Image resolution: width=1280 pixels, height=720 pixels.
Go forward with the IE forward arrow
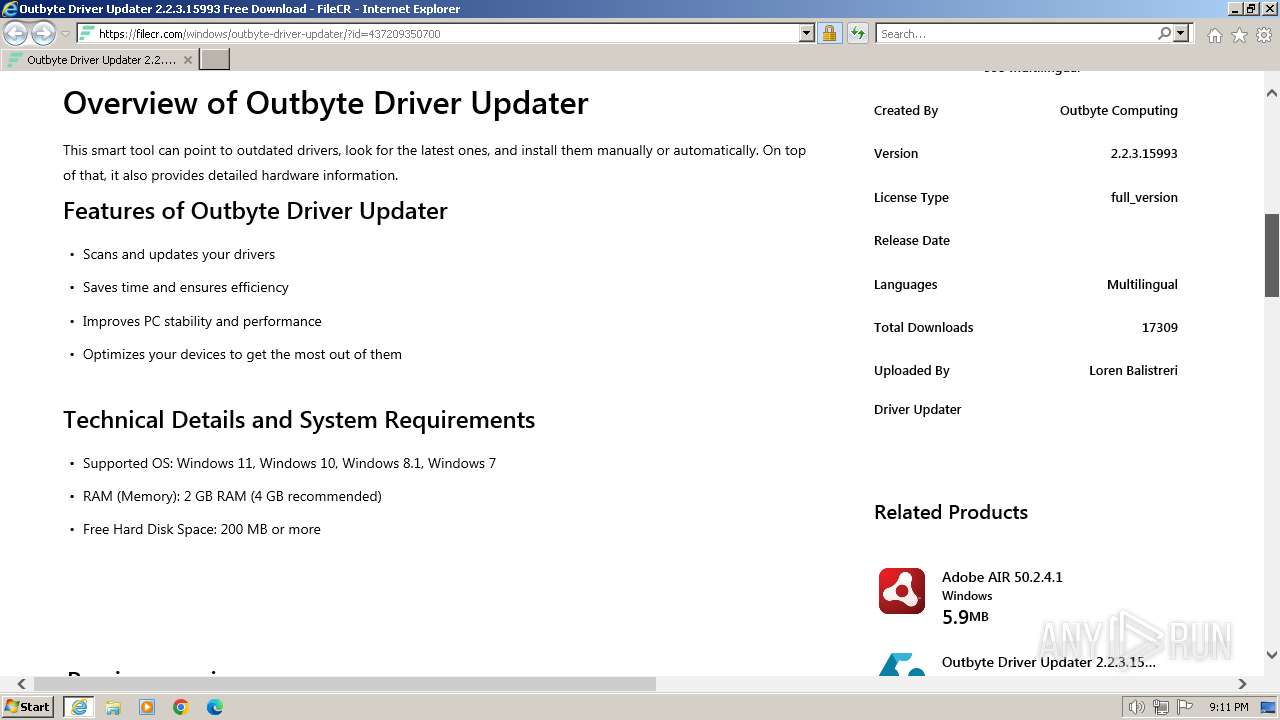coord(43,33)
